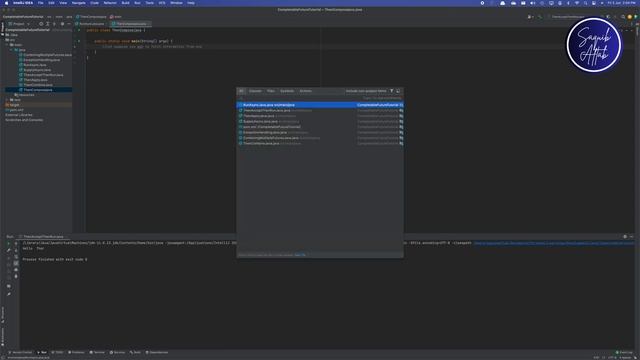Select ThenAcceptThenRun.java result in search popup
640x360 pixels.
320,111
